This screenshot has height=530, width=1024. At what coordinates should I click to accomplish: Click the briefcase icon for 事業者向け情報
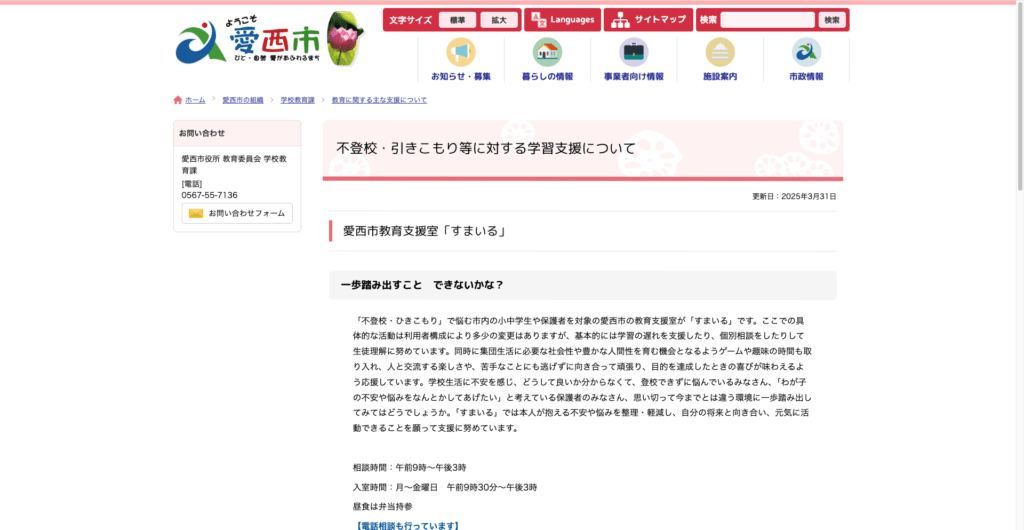pyautogui.click(x=633, y=52)
